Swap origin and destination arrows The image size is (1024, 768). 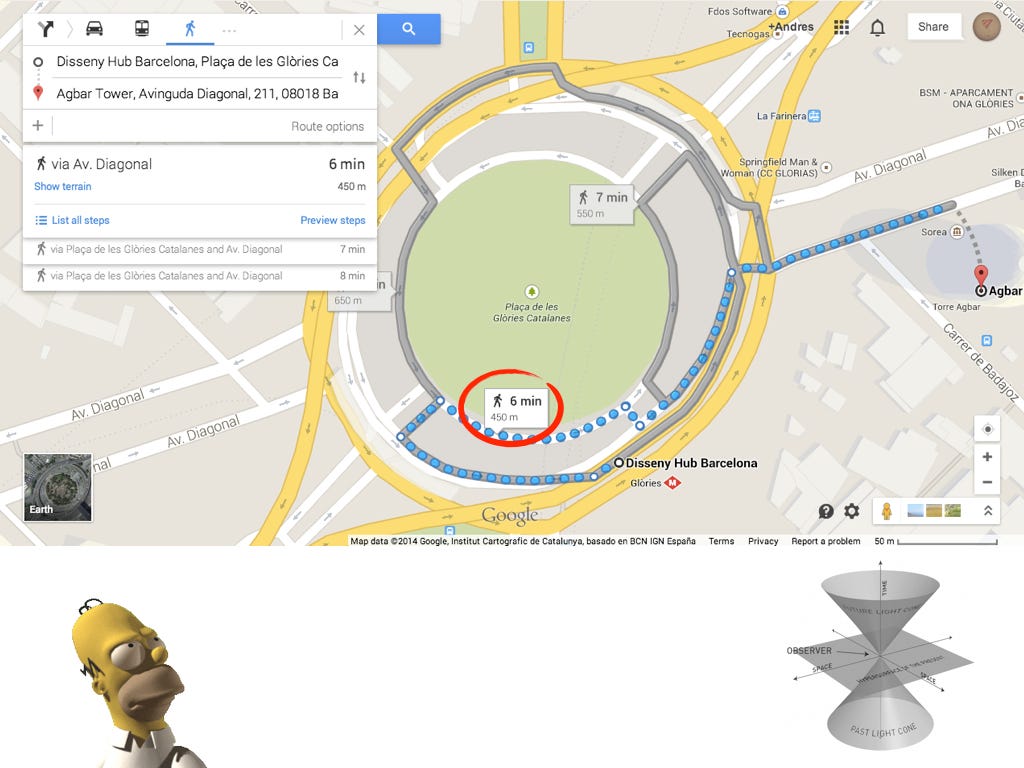[x=359, y=78]
